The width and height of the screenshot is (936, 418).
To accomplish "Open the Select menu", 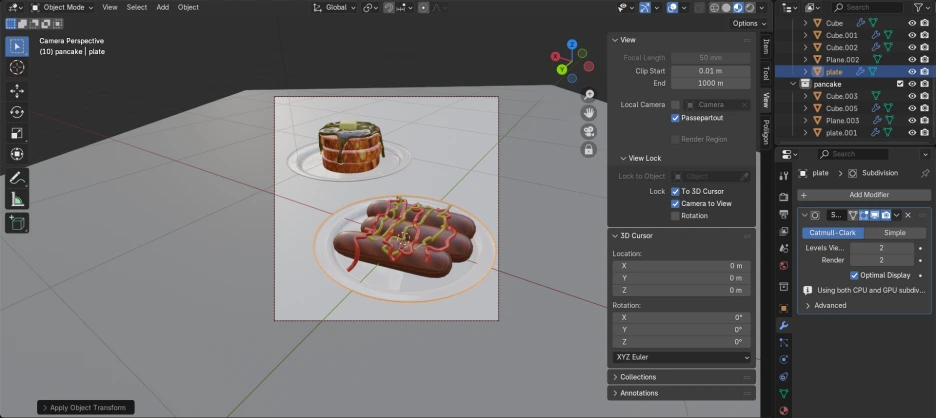I will [x=136, y=7].
